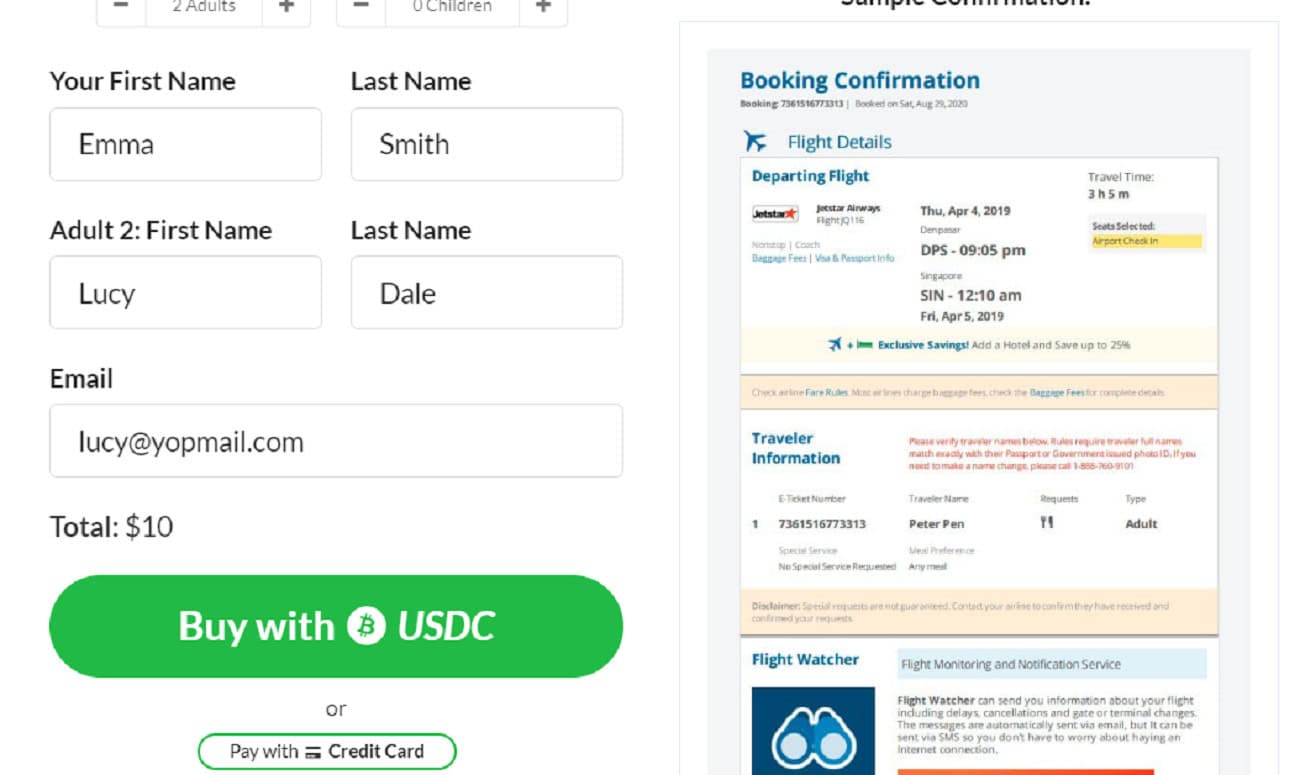Increase adults count with plus button

(x=287, y=8)
